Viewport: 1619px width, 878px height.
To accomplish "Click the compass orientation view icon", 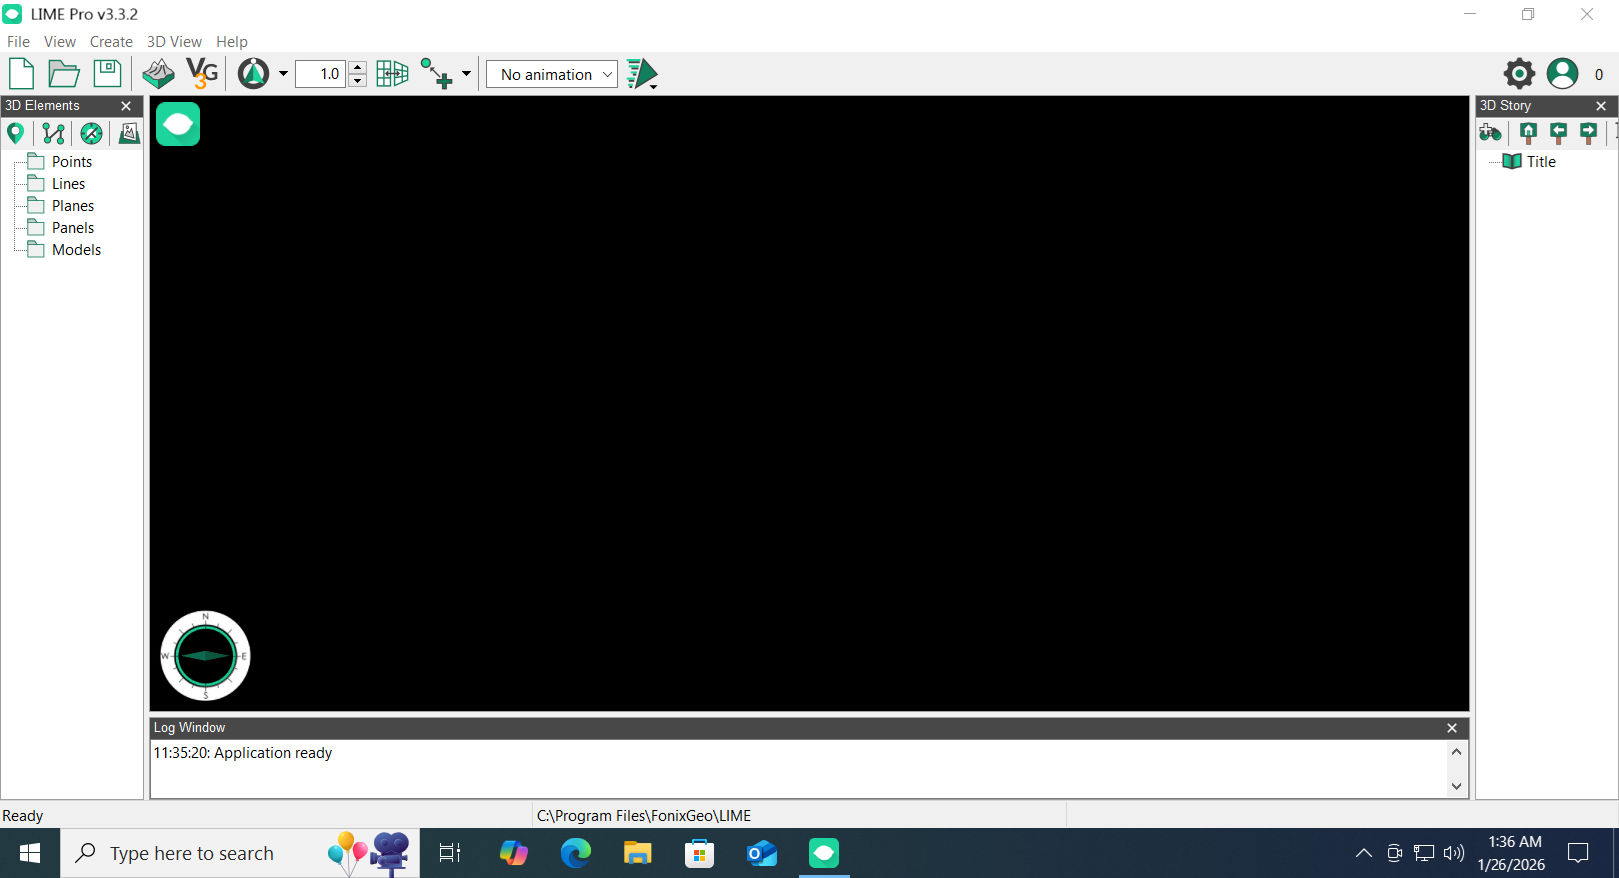I will pos(253,74).
